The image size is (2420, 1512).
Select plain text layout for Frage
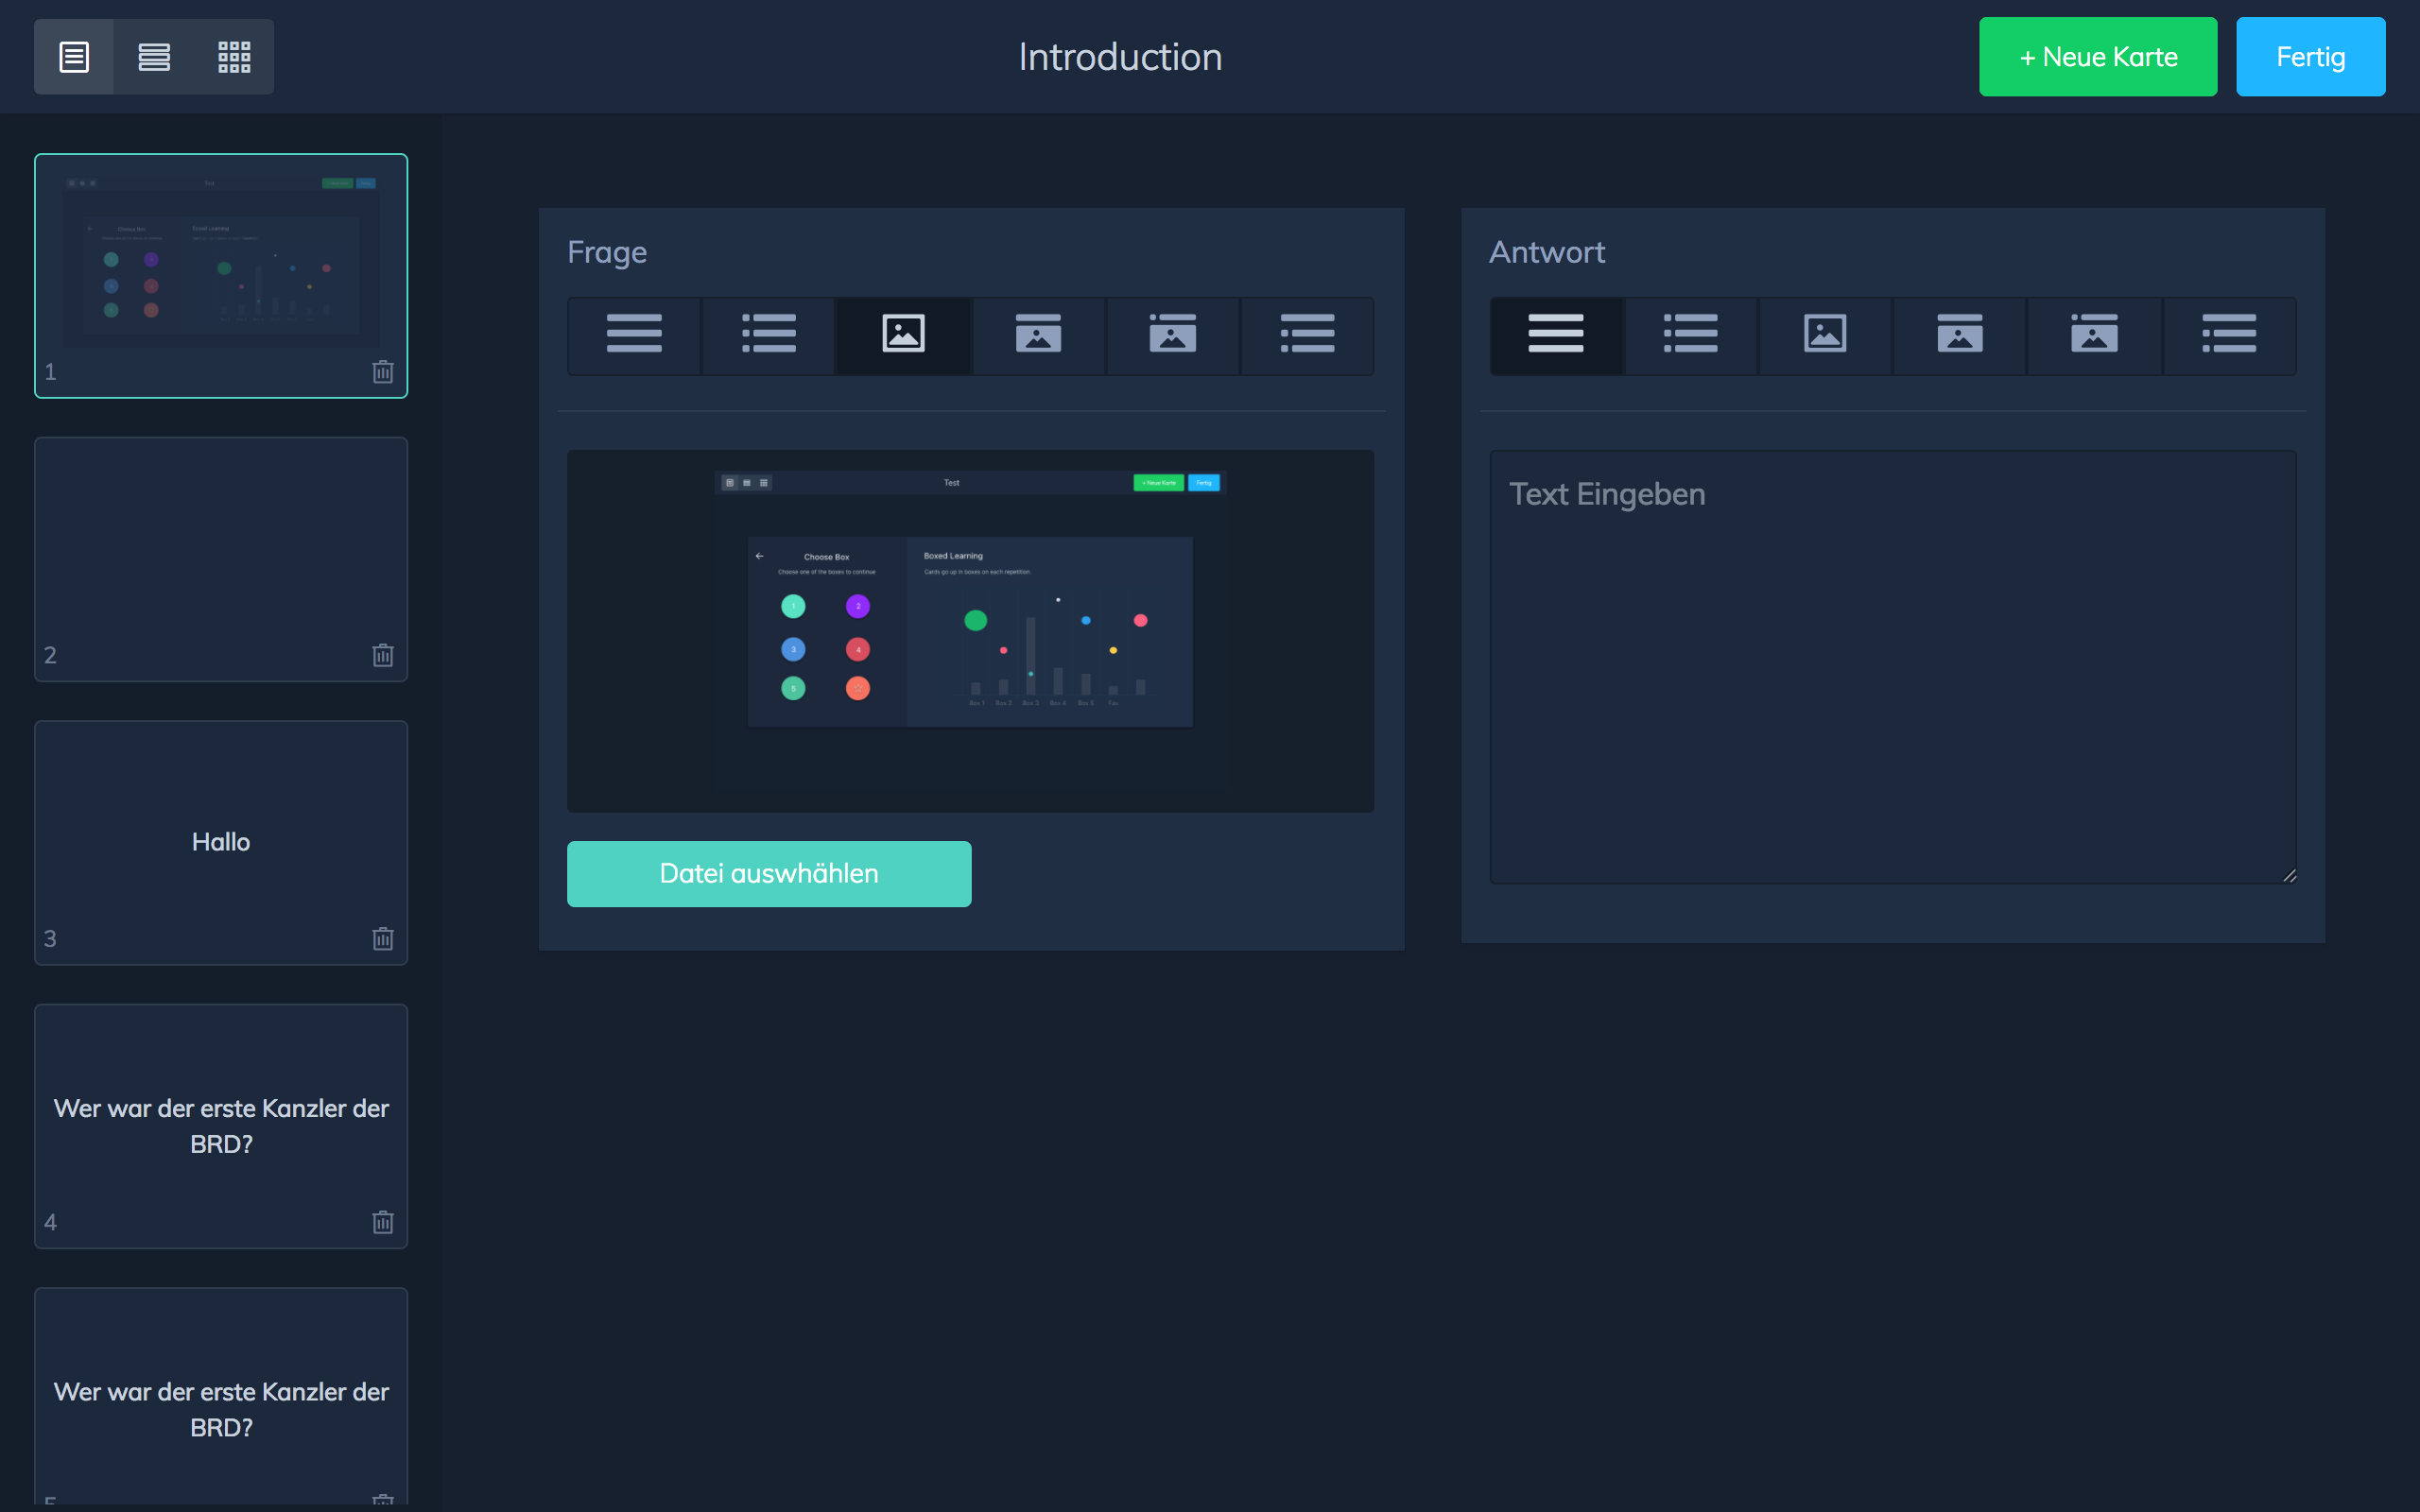point(634,334)
